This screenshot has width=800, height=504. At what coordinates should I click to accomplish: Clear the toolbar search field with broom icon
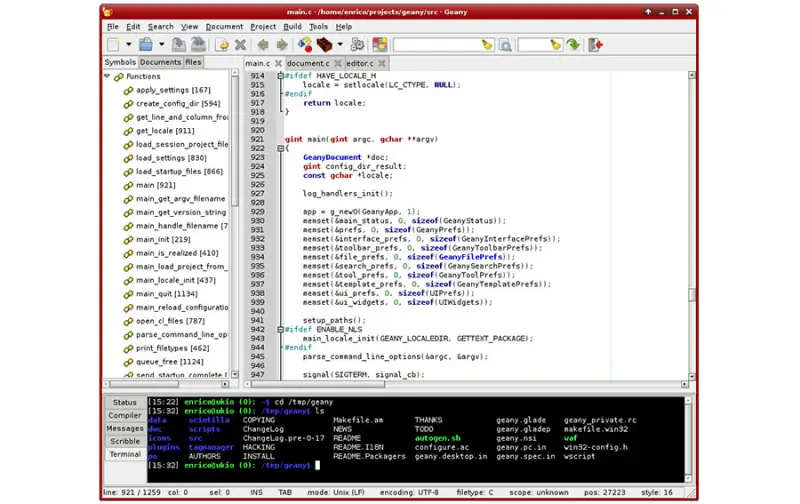(487, 45)
